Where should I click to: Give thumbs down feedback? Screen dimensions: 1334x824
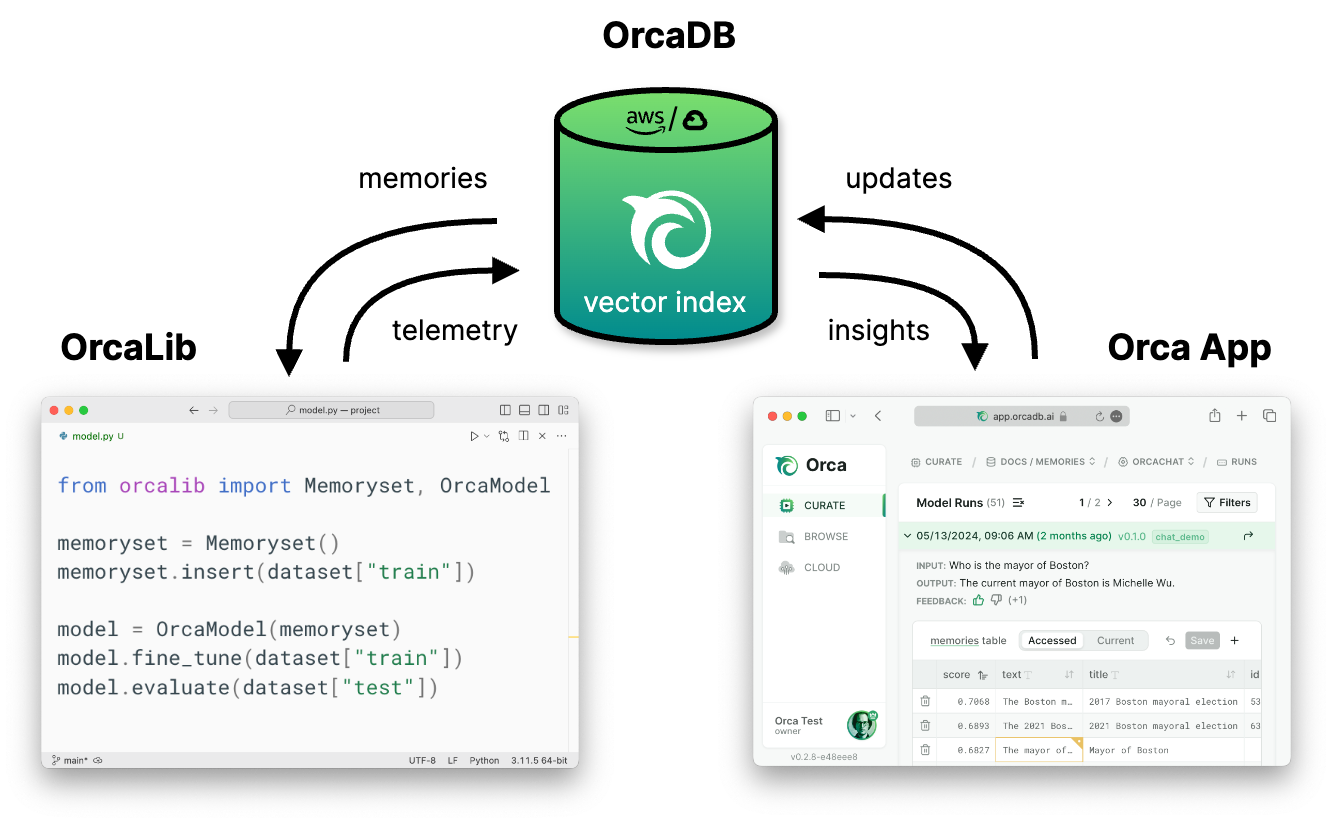coord(996,601)
